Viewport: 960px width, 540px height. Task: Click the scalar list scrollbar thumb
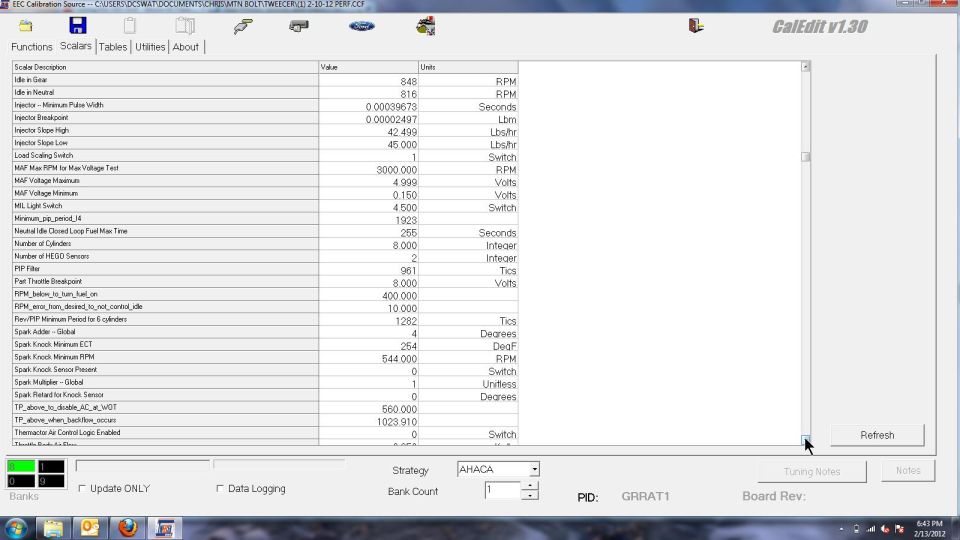tap(806, 157)
